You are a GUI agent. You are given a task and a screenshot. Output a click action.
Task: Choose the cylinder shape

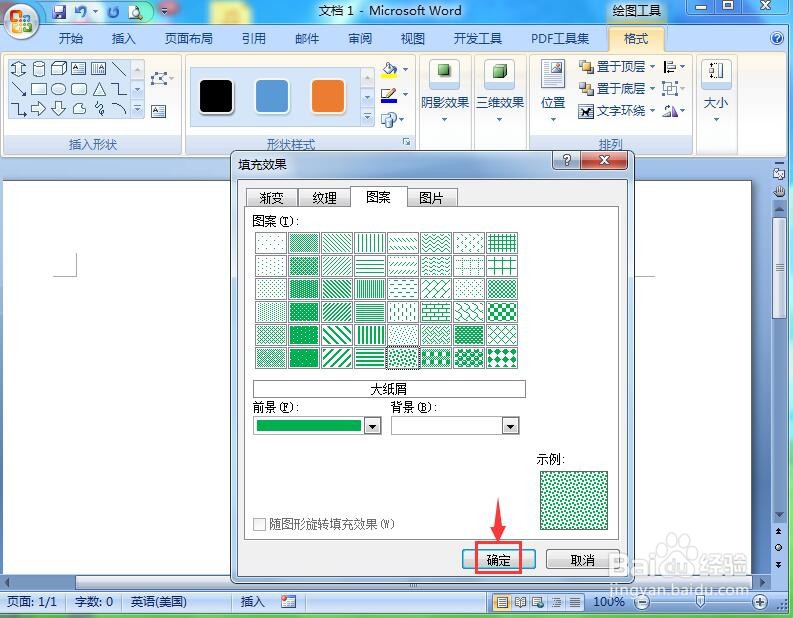pos(38,68)
